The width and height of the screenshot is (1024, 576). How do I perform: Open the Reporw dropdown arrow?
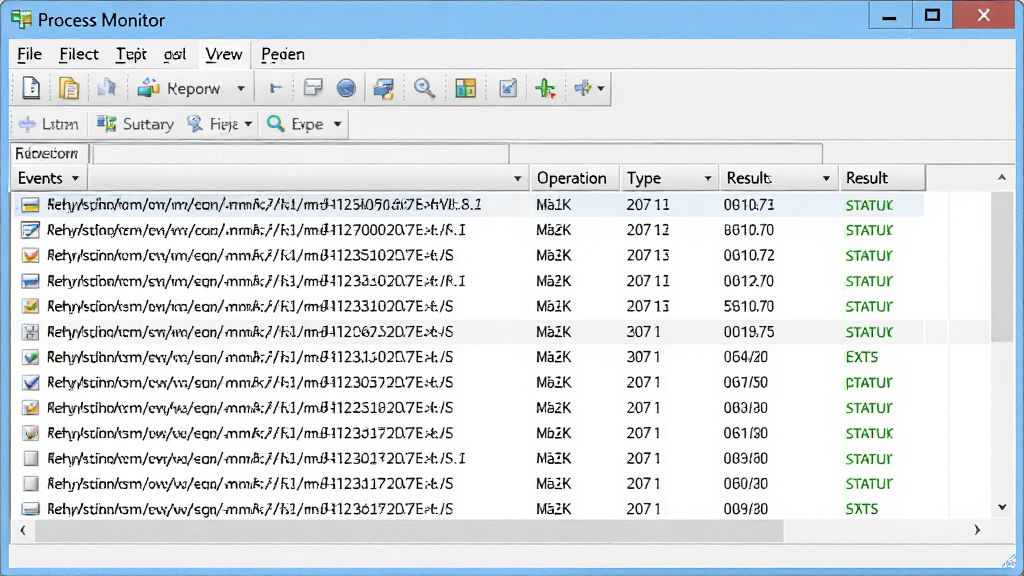(x=240, y=89)
